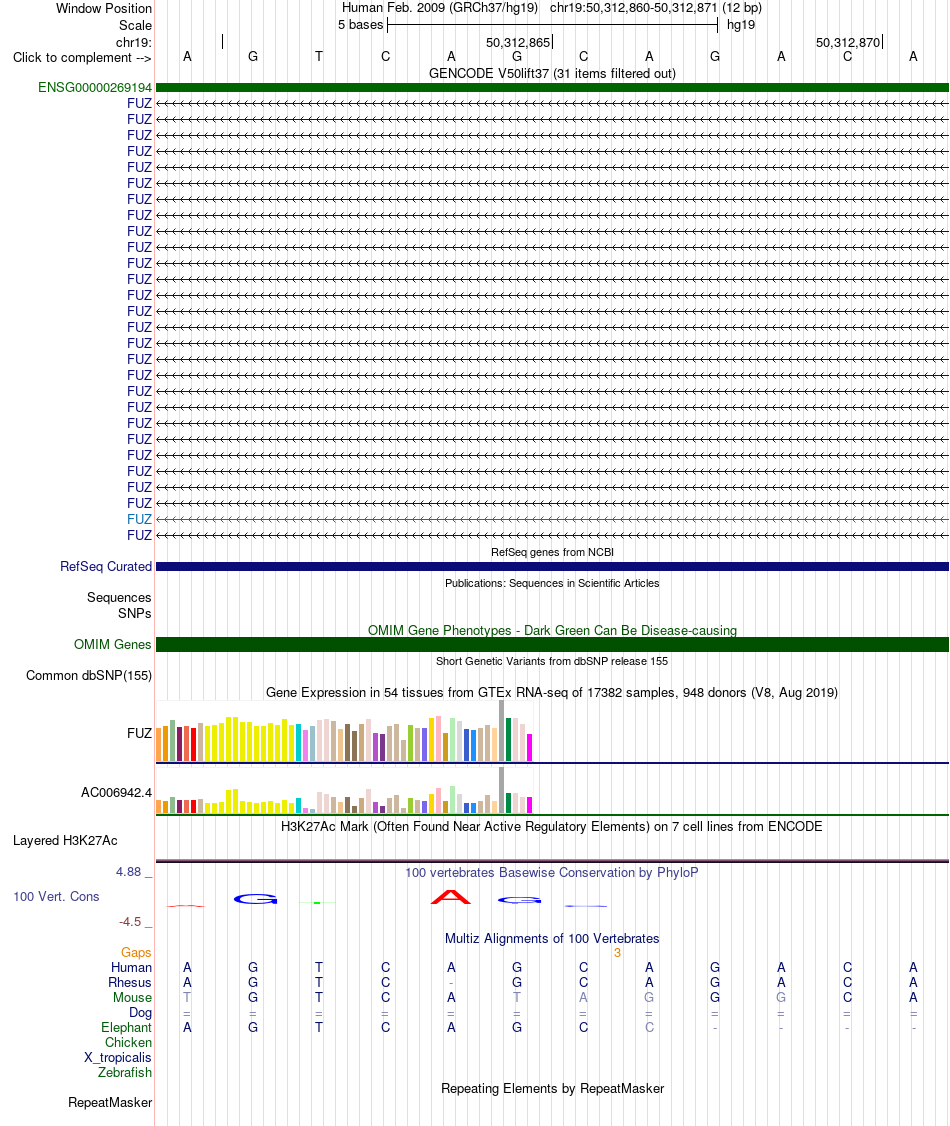Click the 'chr19:' base position label

134,42
